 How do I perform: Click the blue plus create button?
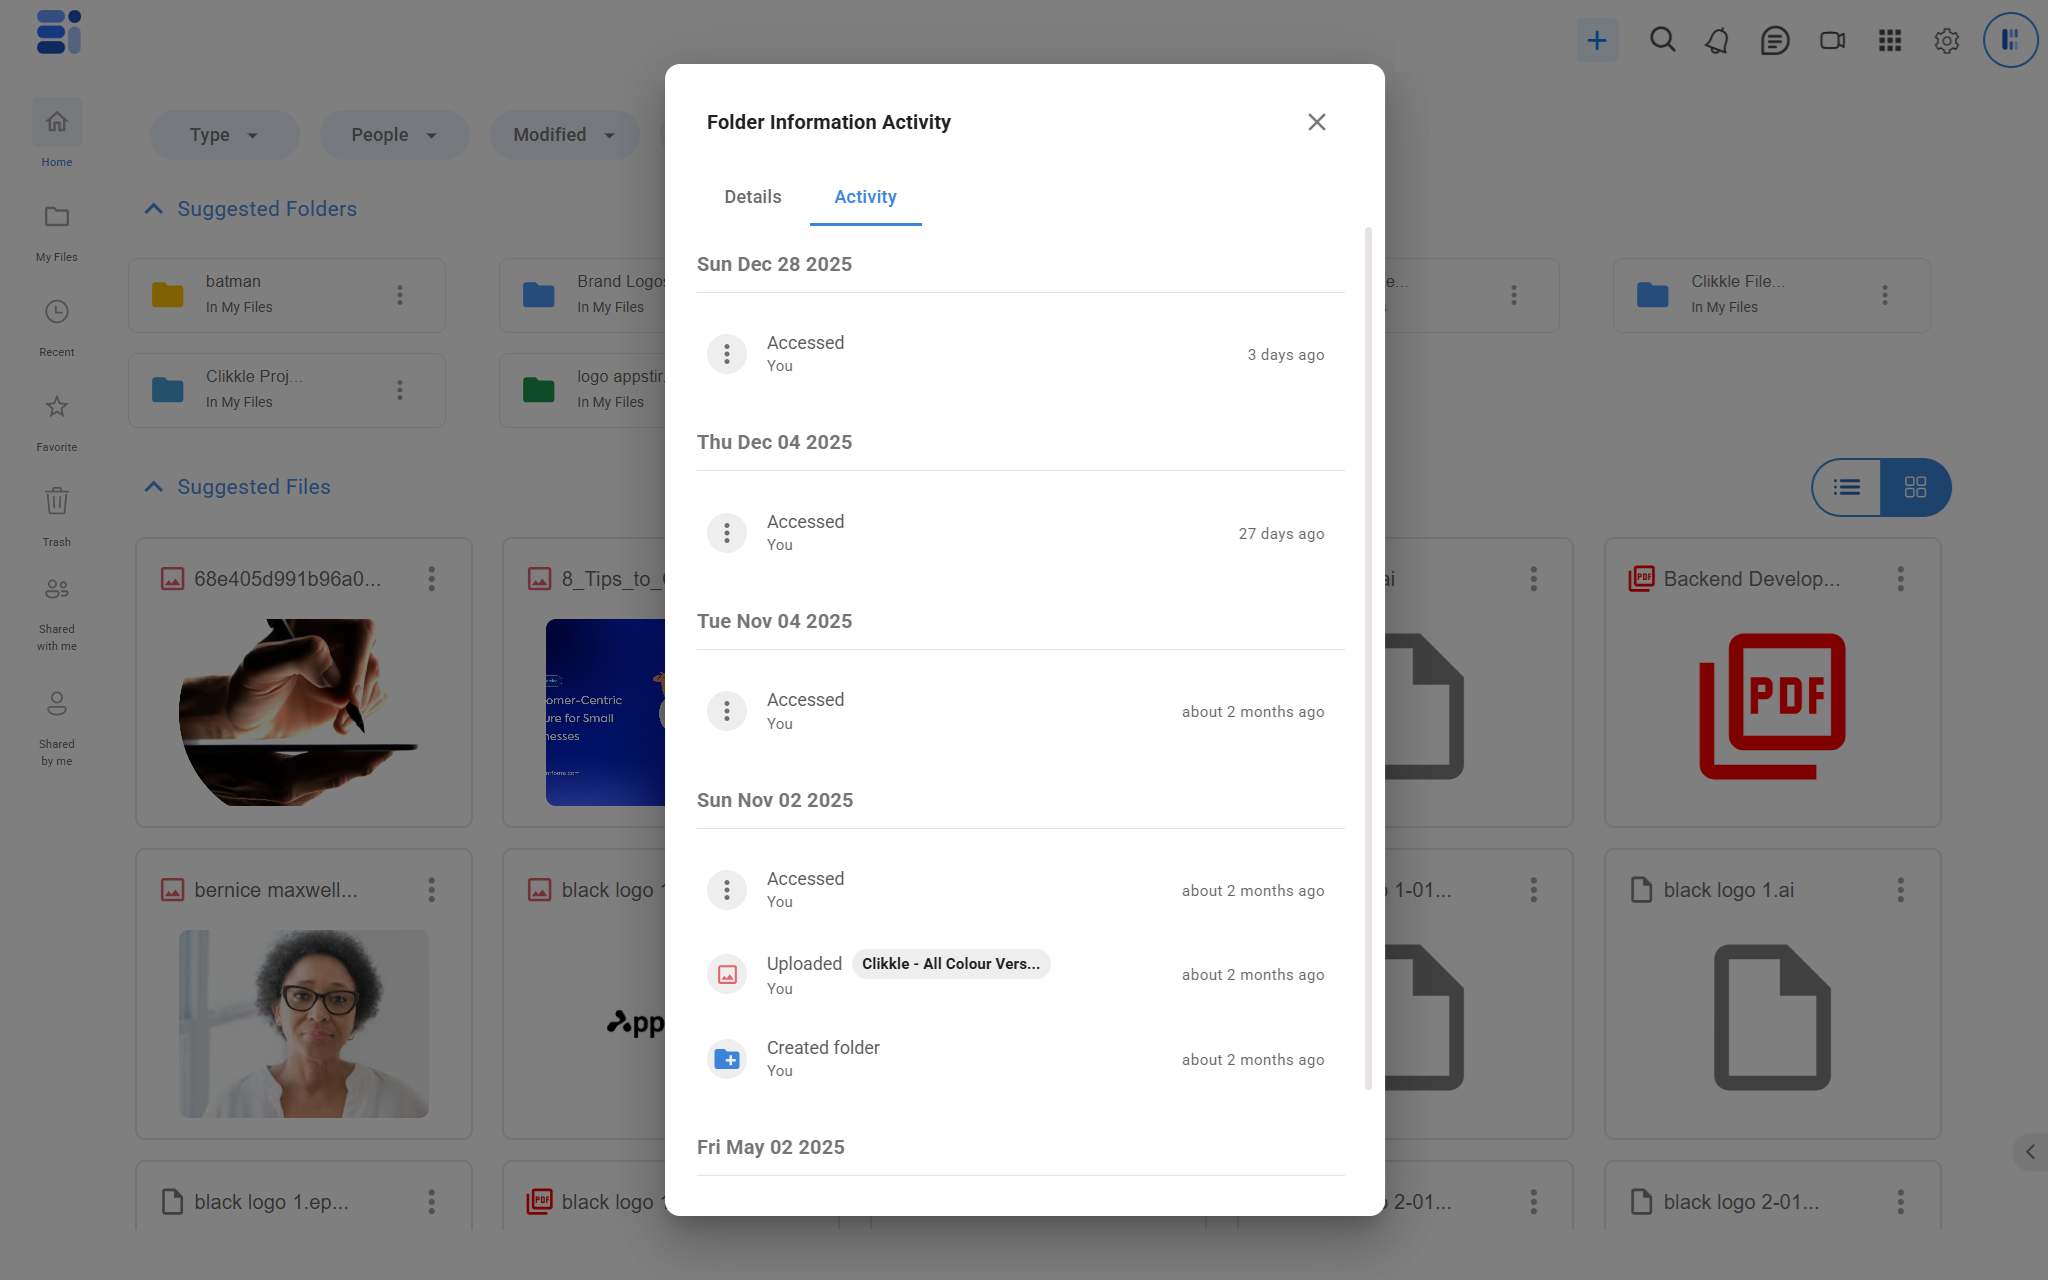tap(1597, 41)
